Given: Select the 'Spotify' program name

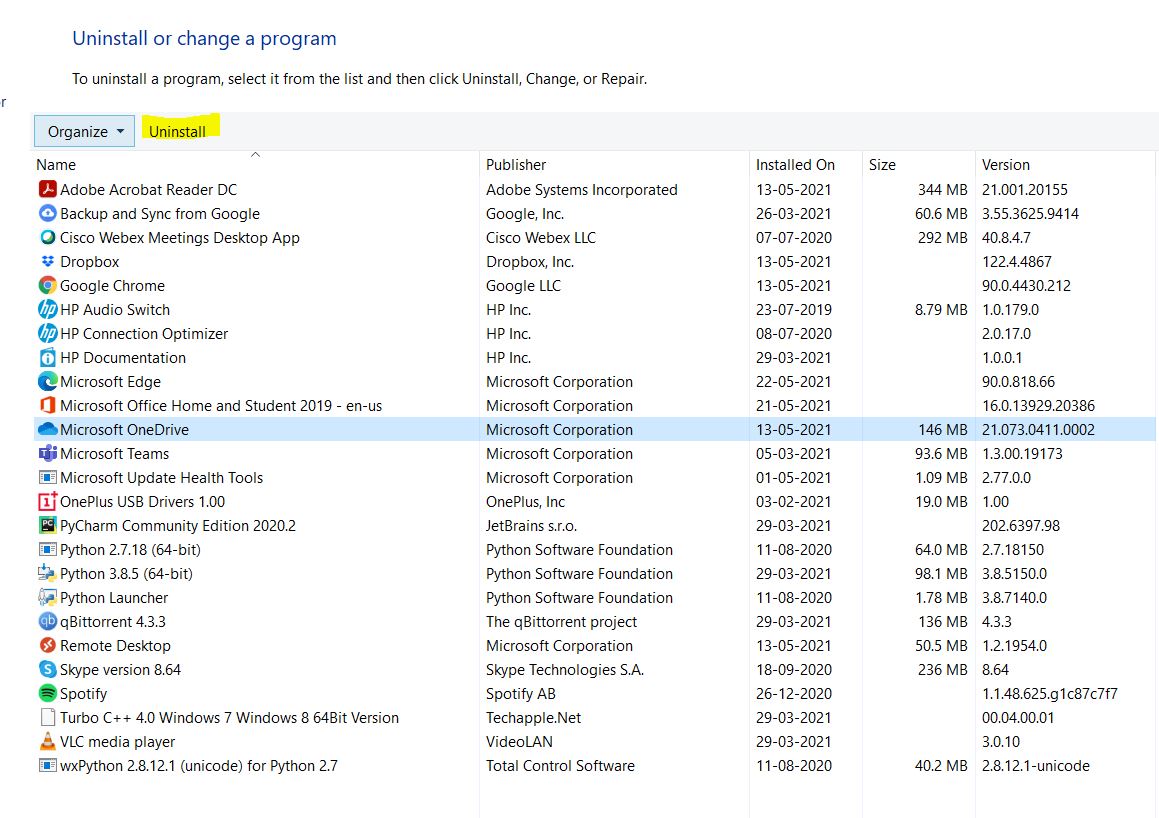Looking at the screenshot, I should coord(84,694).
